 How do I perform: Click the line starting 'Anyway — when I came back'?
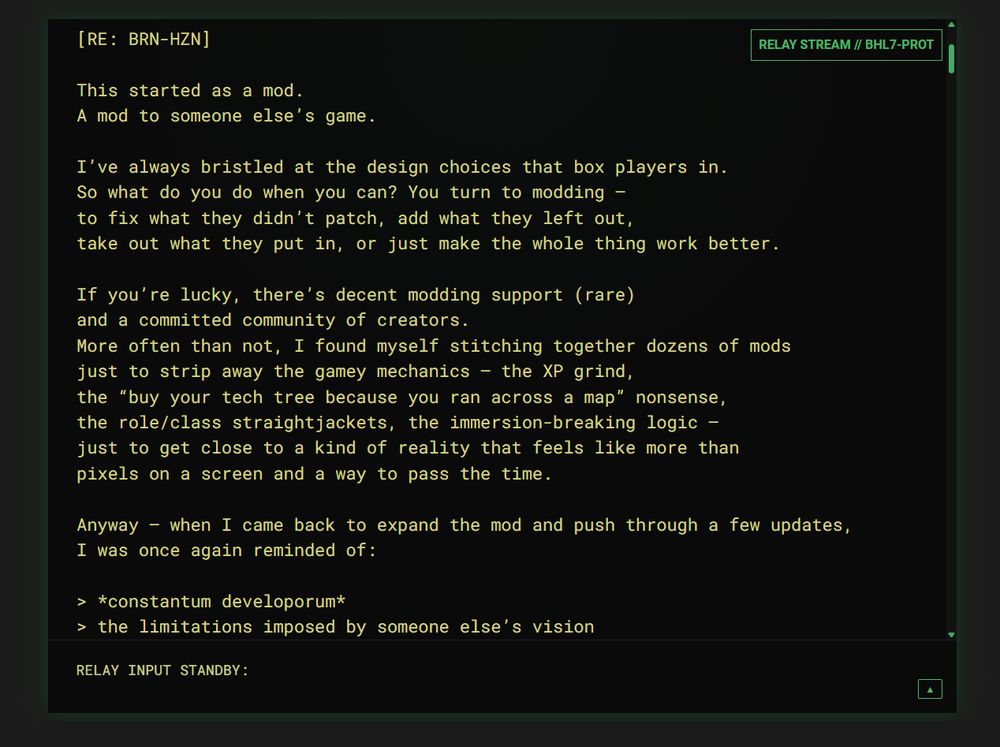pyautogui.click(x=464, y=525)
